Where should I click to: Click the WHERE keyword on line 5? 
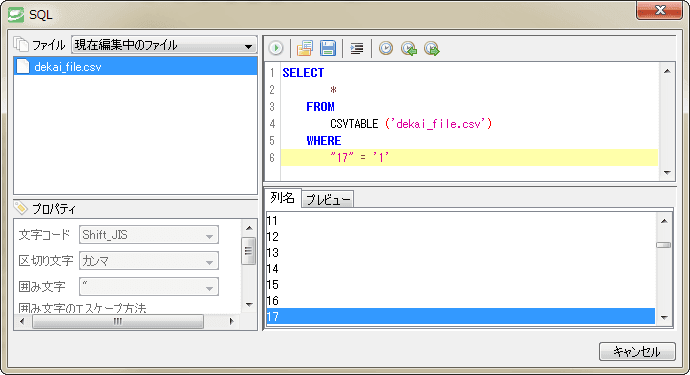324,140
